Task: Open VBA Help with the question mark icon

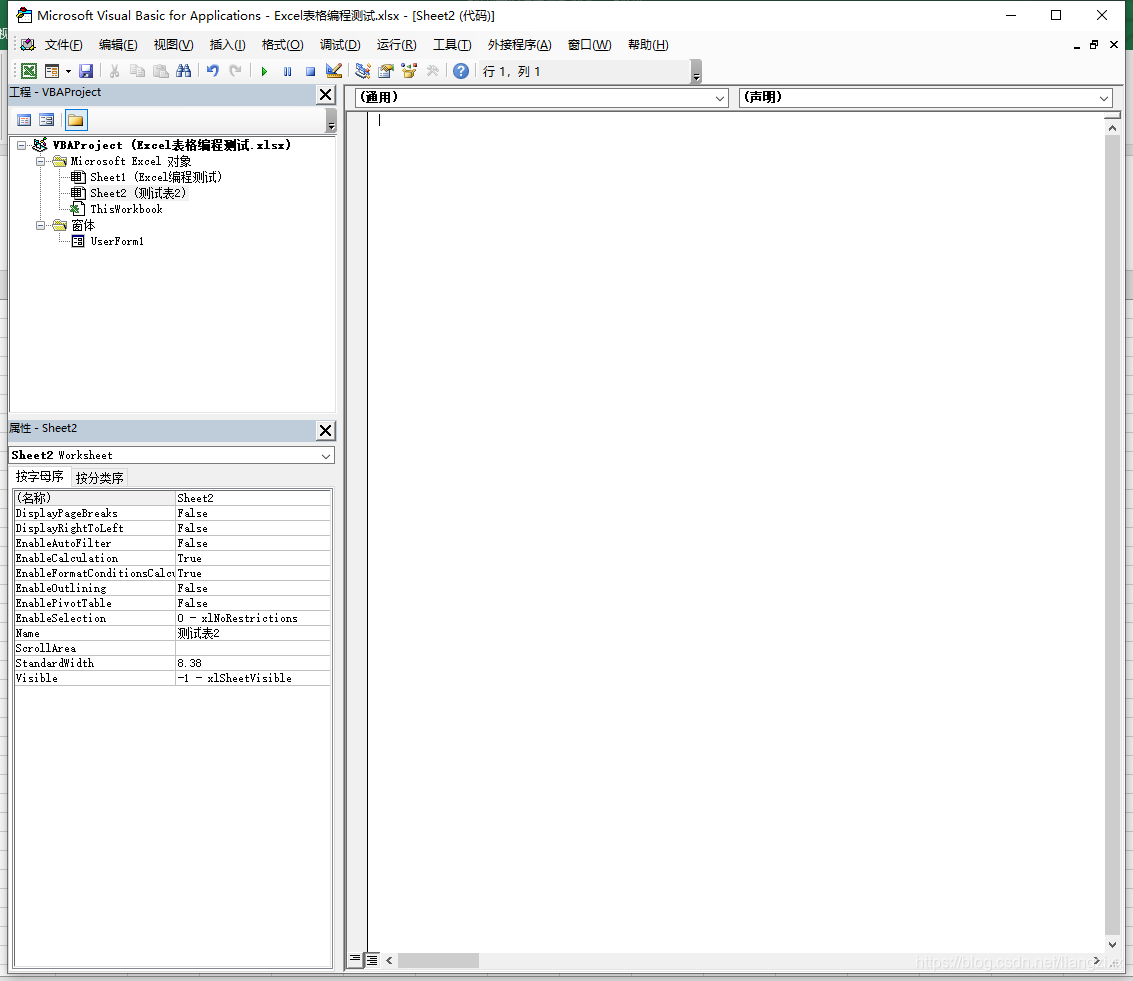Action: pos(461,71)
